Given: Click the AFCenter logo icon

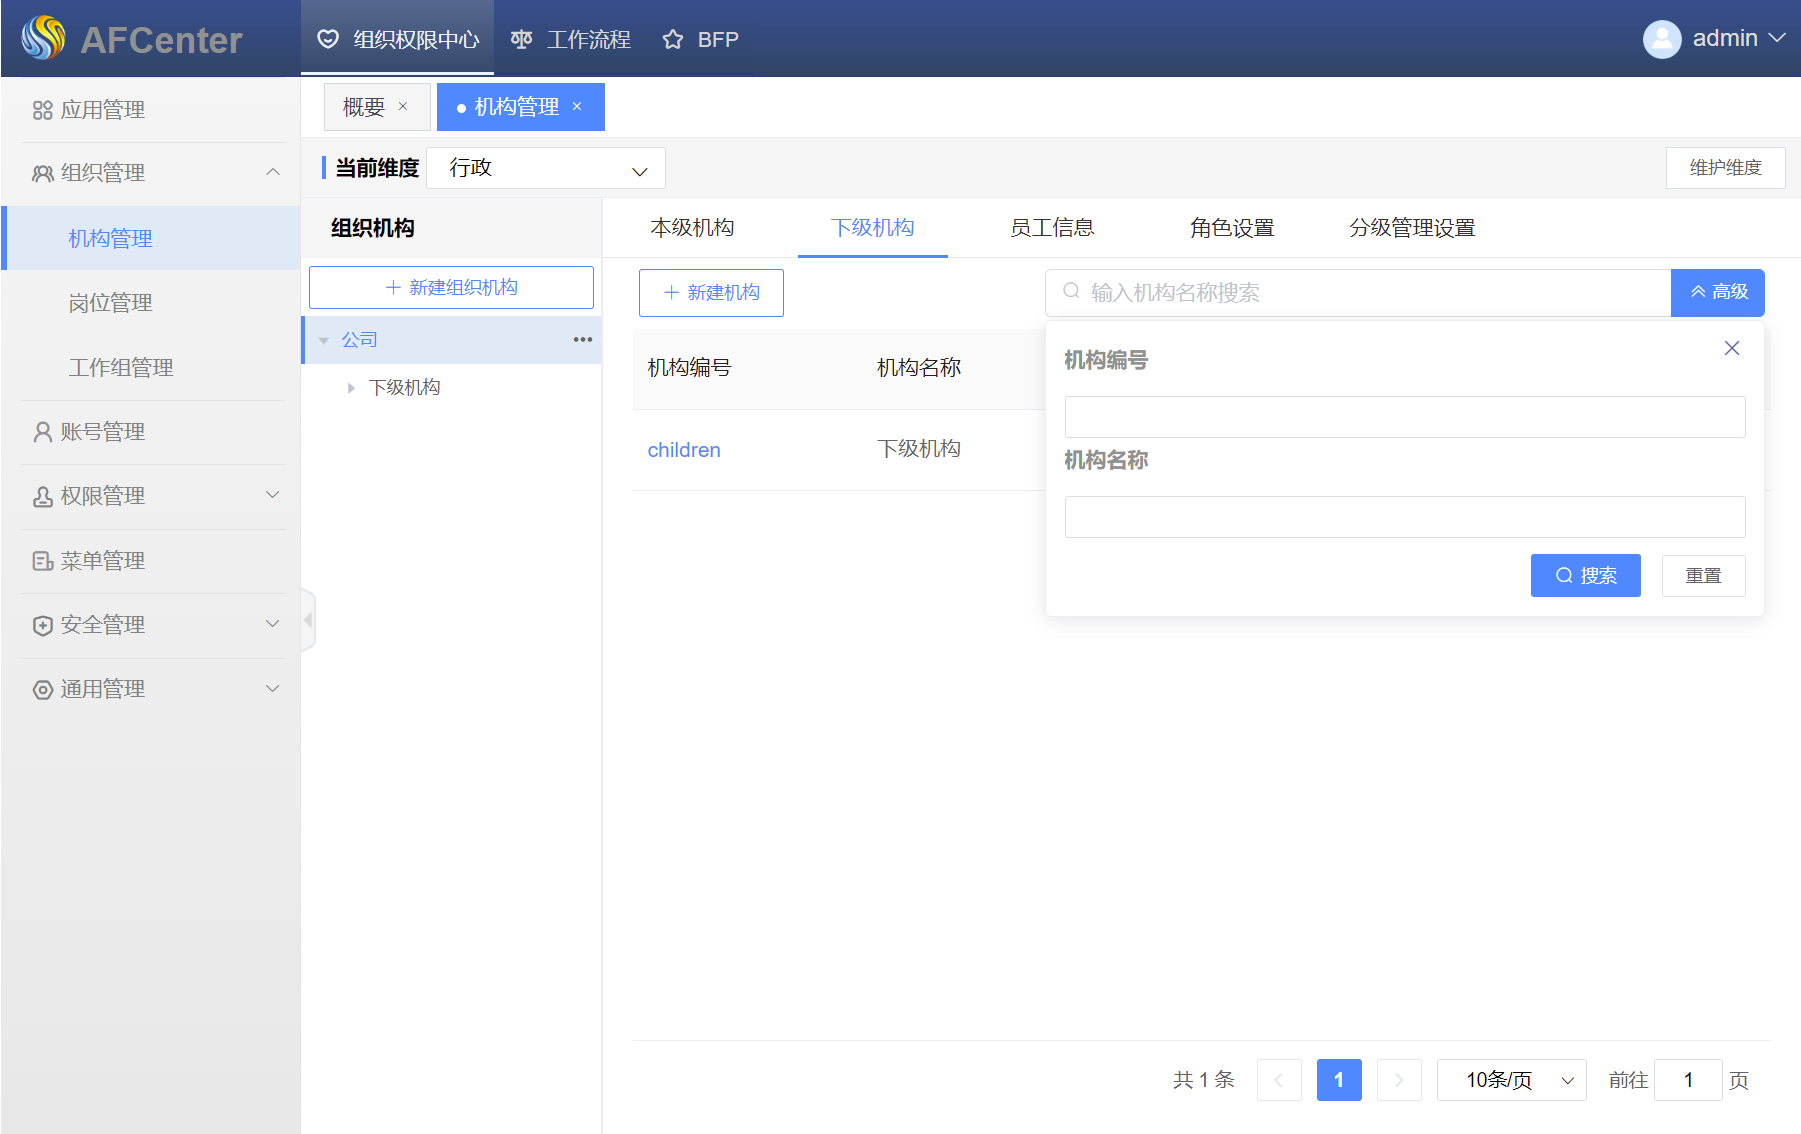Looking at the screenshot, I should [43, 39].
